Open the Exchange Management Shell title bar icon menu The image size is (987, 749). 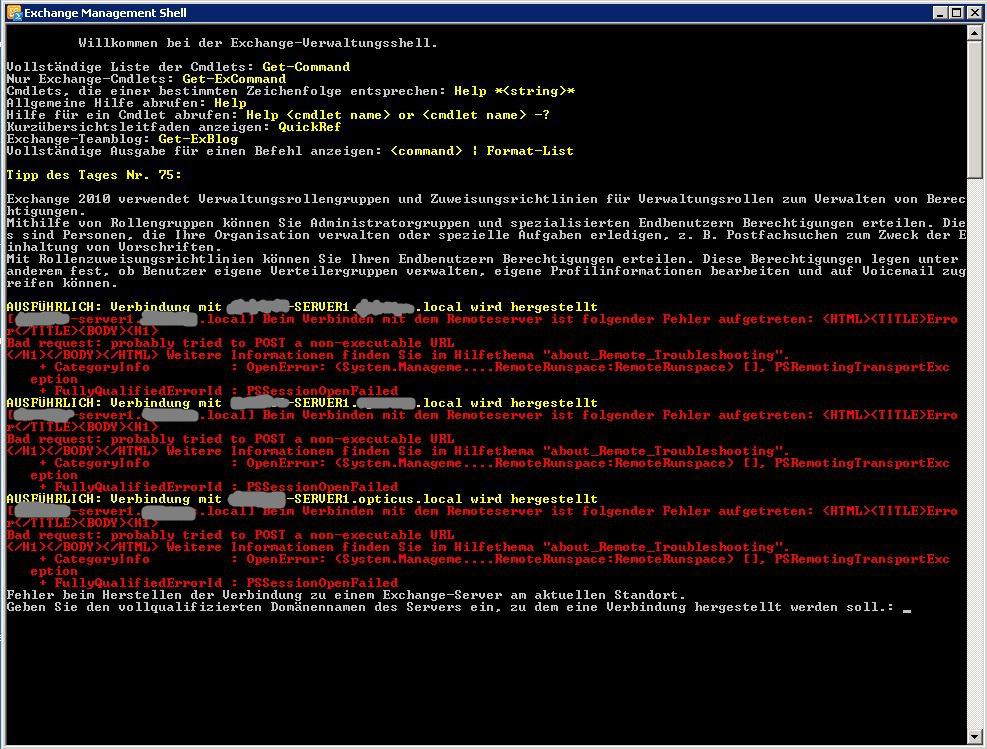(x=13, y=13)
